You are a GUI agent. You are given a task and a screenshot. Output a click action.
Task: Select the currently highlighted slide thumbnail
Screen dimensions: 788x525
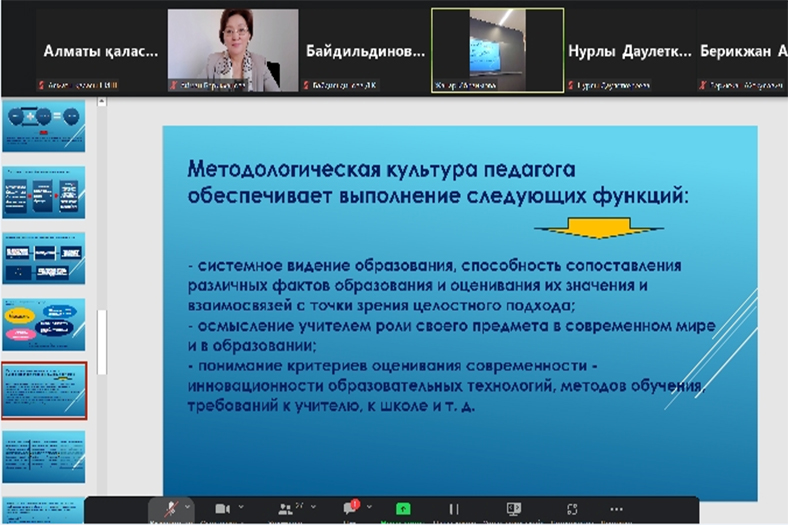coord(43,391)
